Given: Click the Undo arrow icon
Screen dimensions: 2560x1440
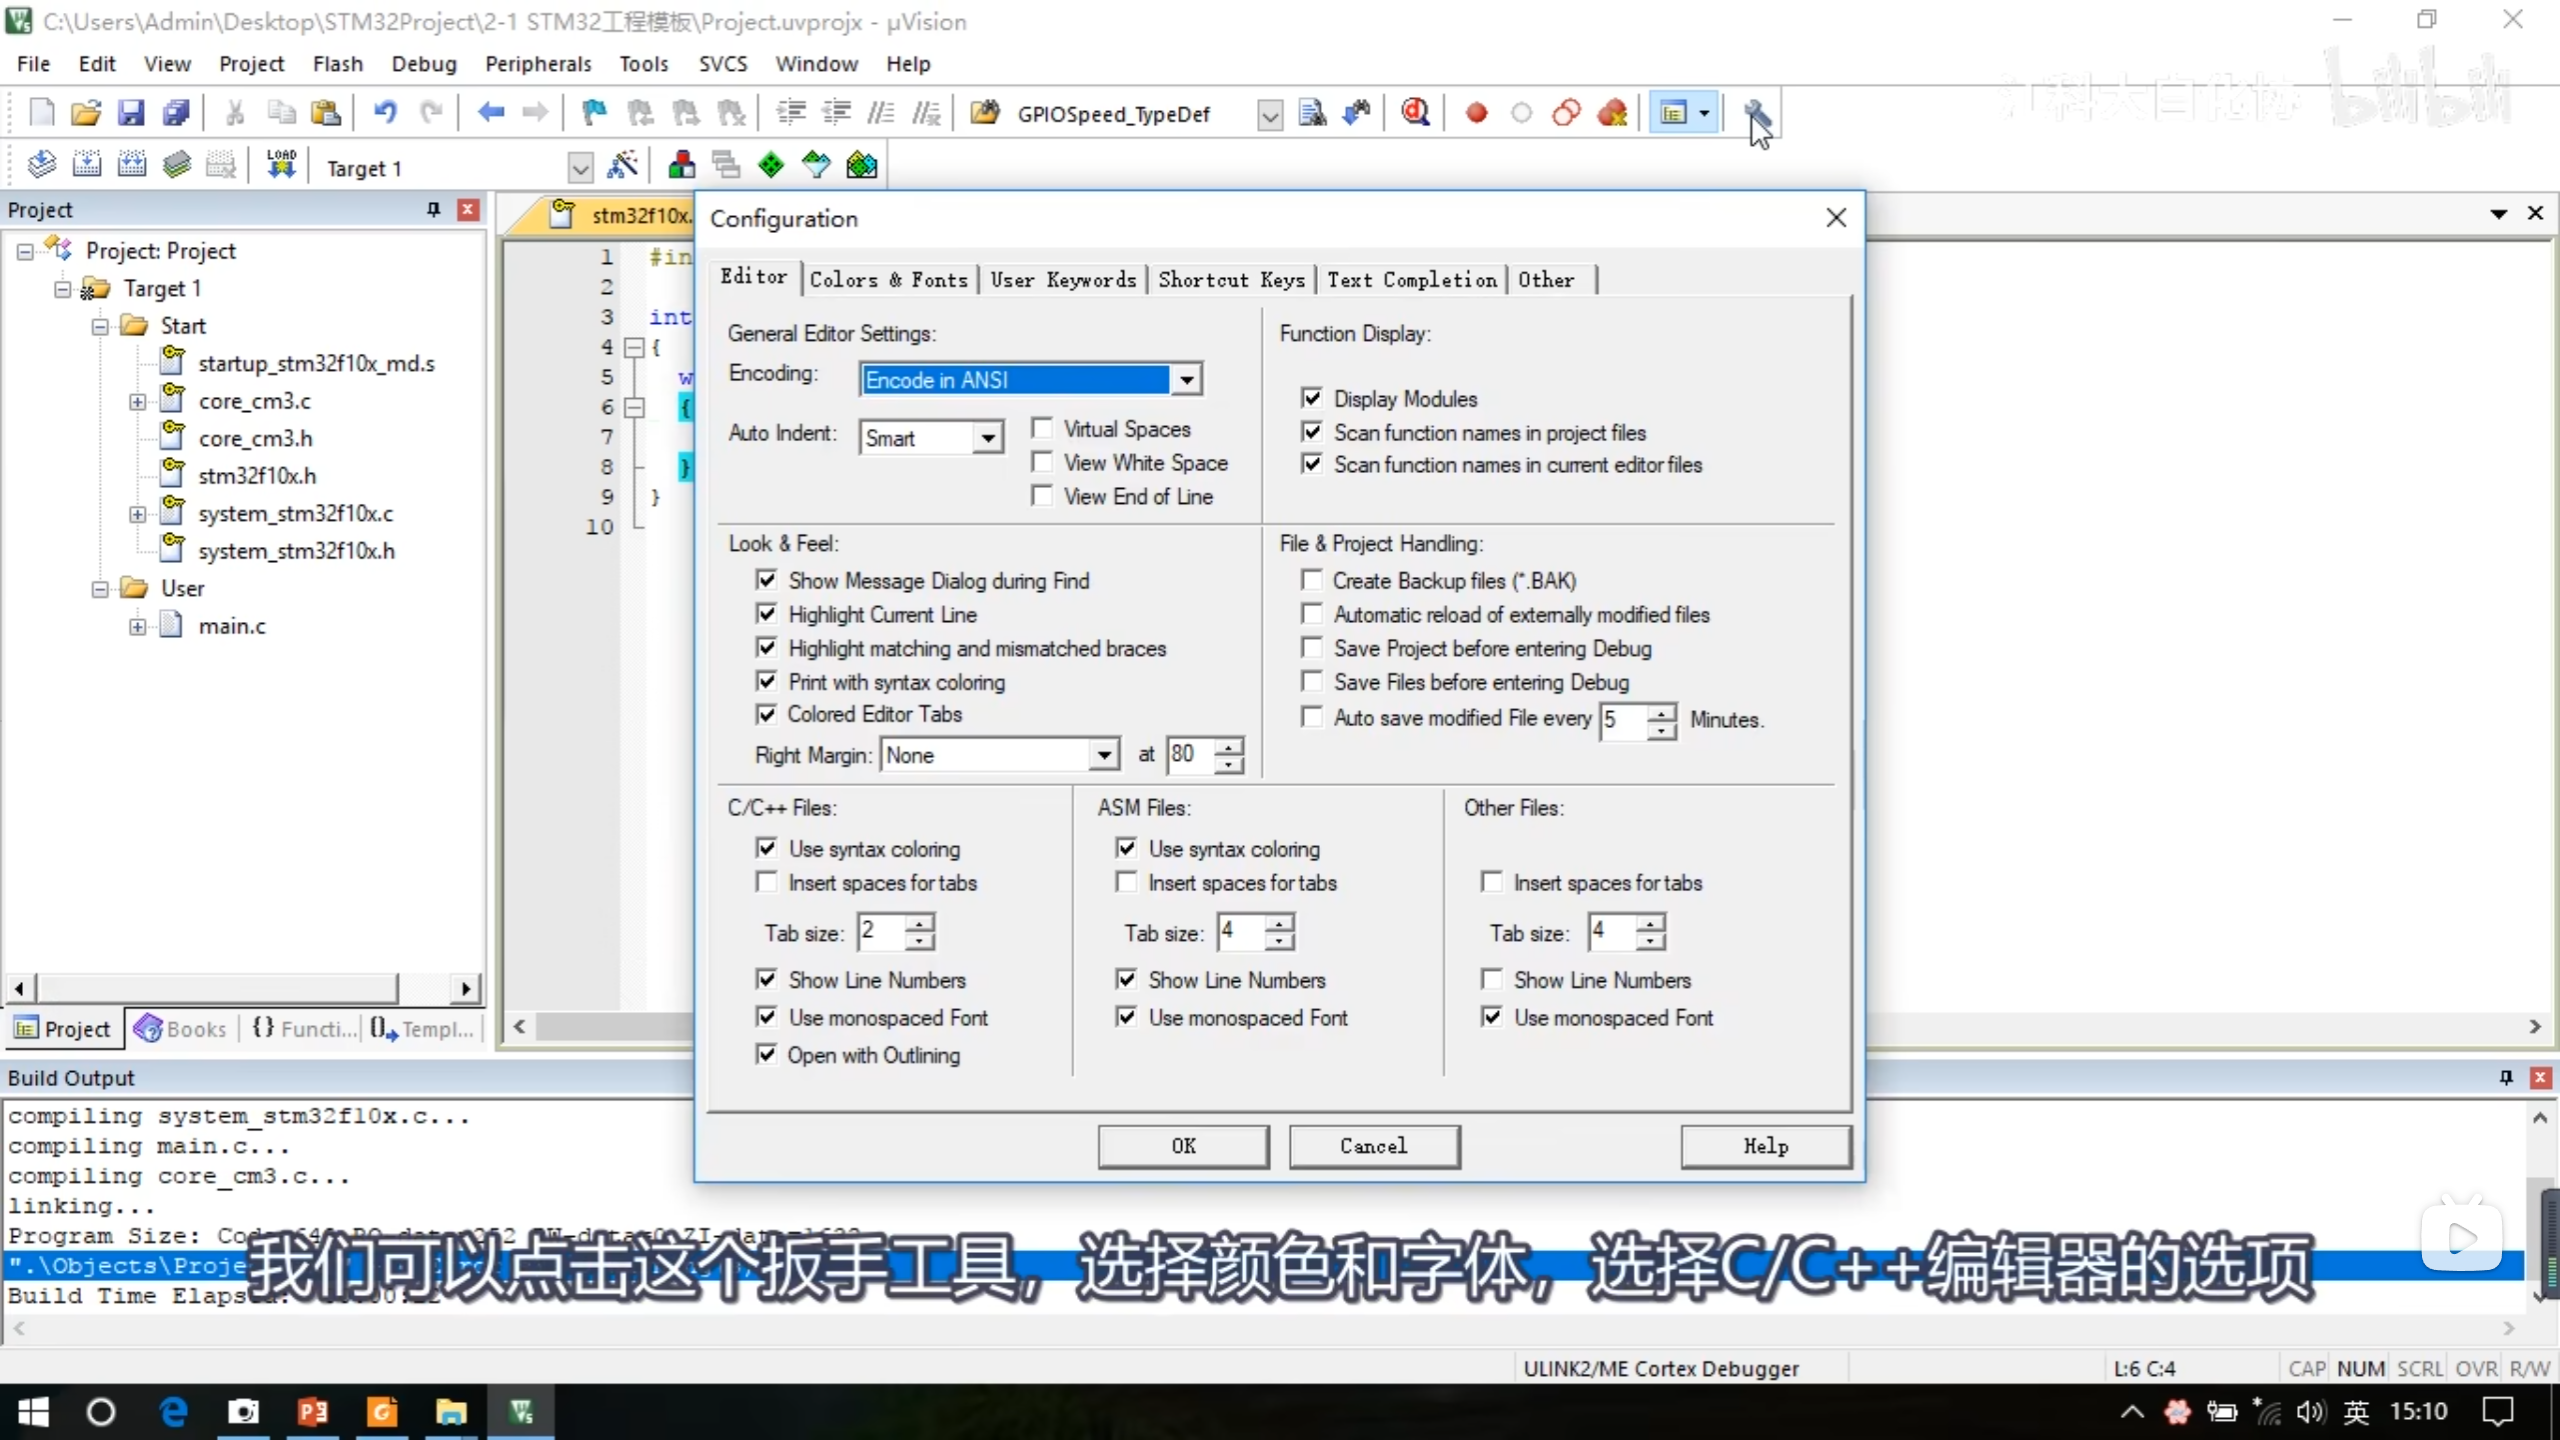Looking at the screenshot, I should pyautogui.click(x=385, y=113).
